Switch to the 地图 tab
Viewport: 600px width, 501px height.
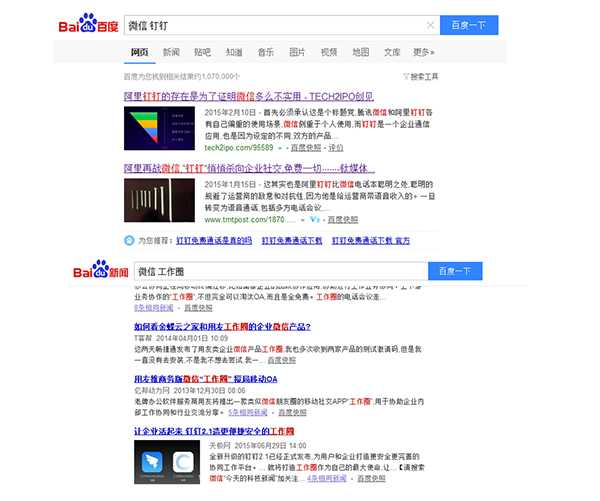click(360, 52)
